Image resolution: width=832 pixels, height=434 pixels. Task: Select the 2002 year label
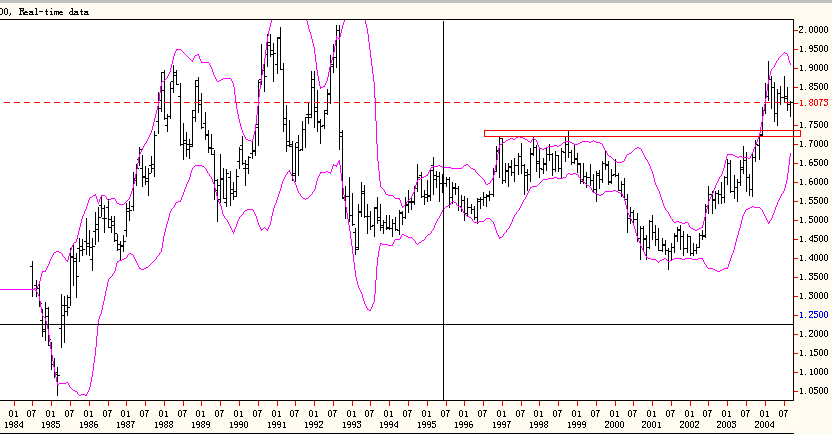point(689,424)
